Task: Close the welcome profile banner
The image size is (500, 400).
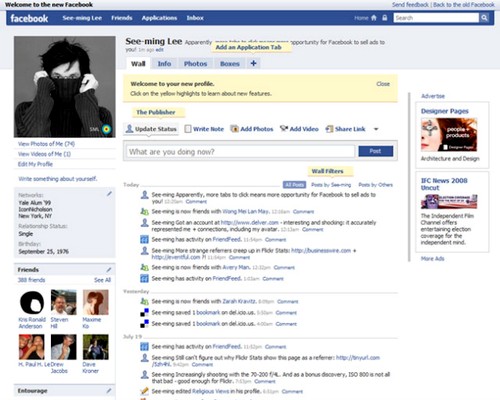Action: tap(383, 84)
